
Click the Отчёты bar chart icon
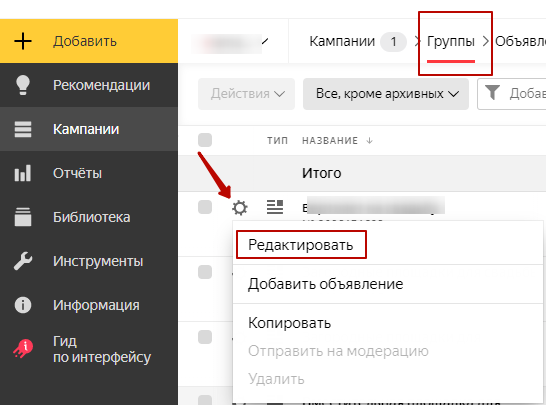(x=23, y=173)
